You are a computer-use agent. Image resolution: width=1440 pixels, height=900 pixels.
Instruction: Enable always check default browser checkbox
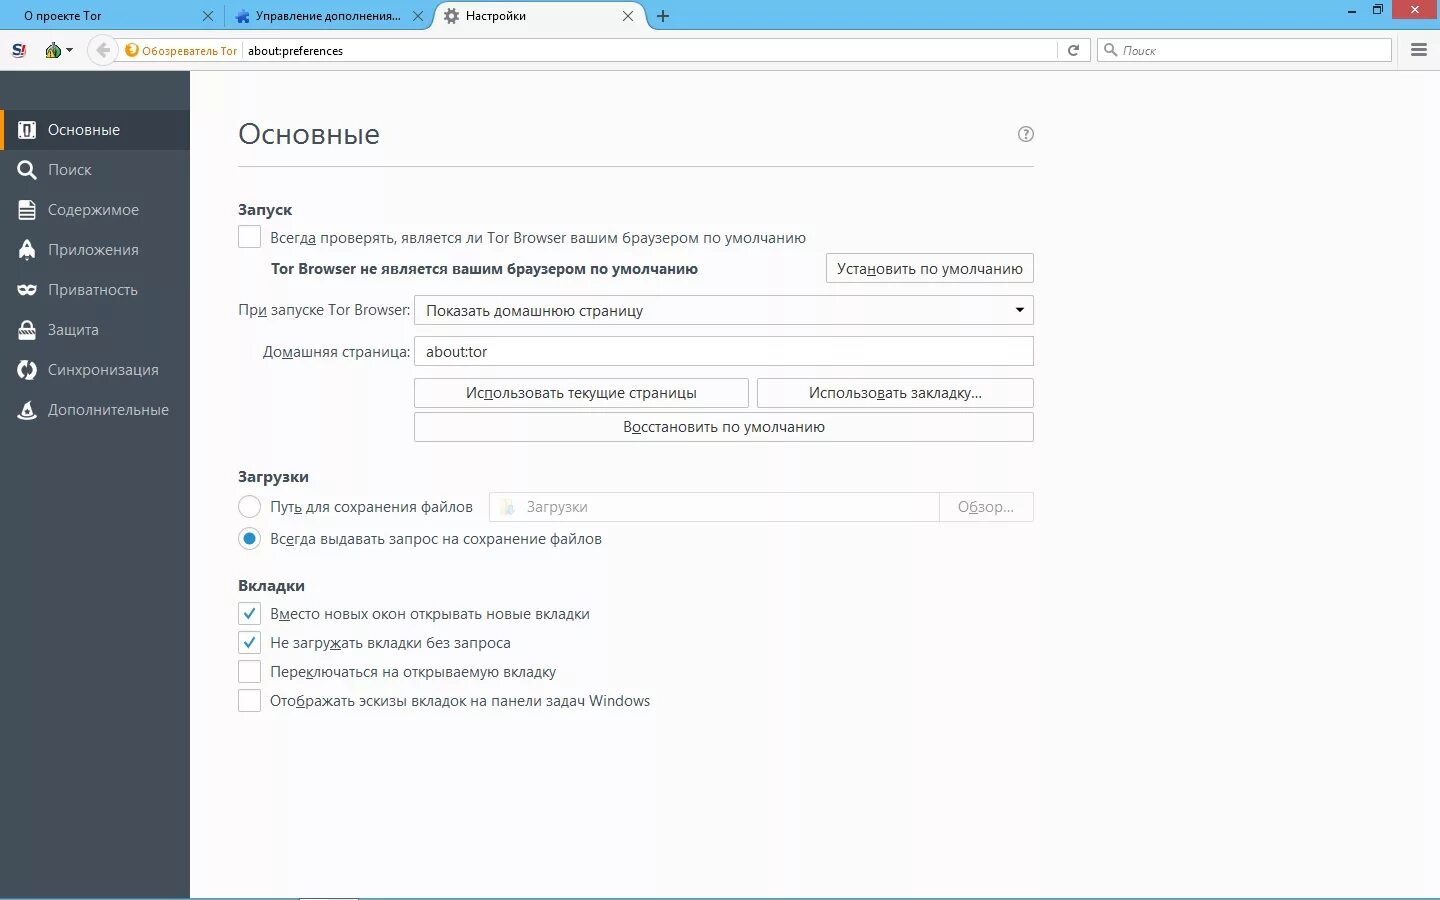click(x=250, y=238)
